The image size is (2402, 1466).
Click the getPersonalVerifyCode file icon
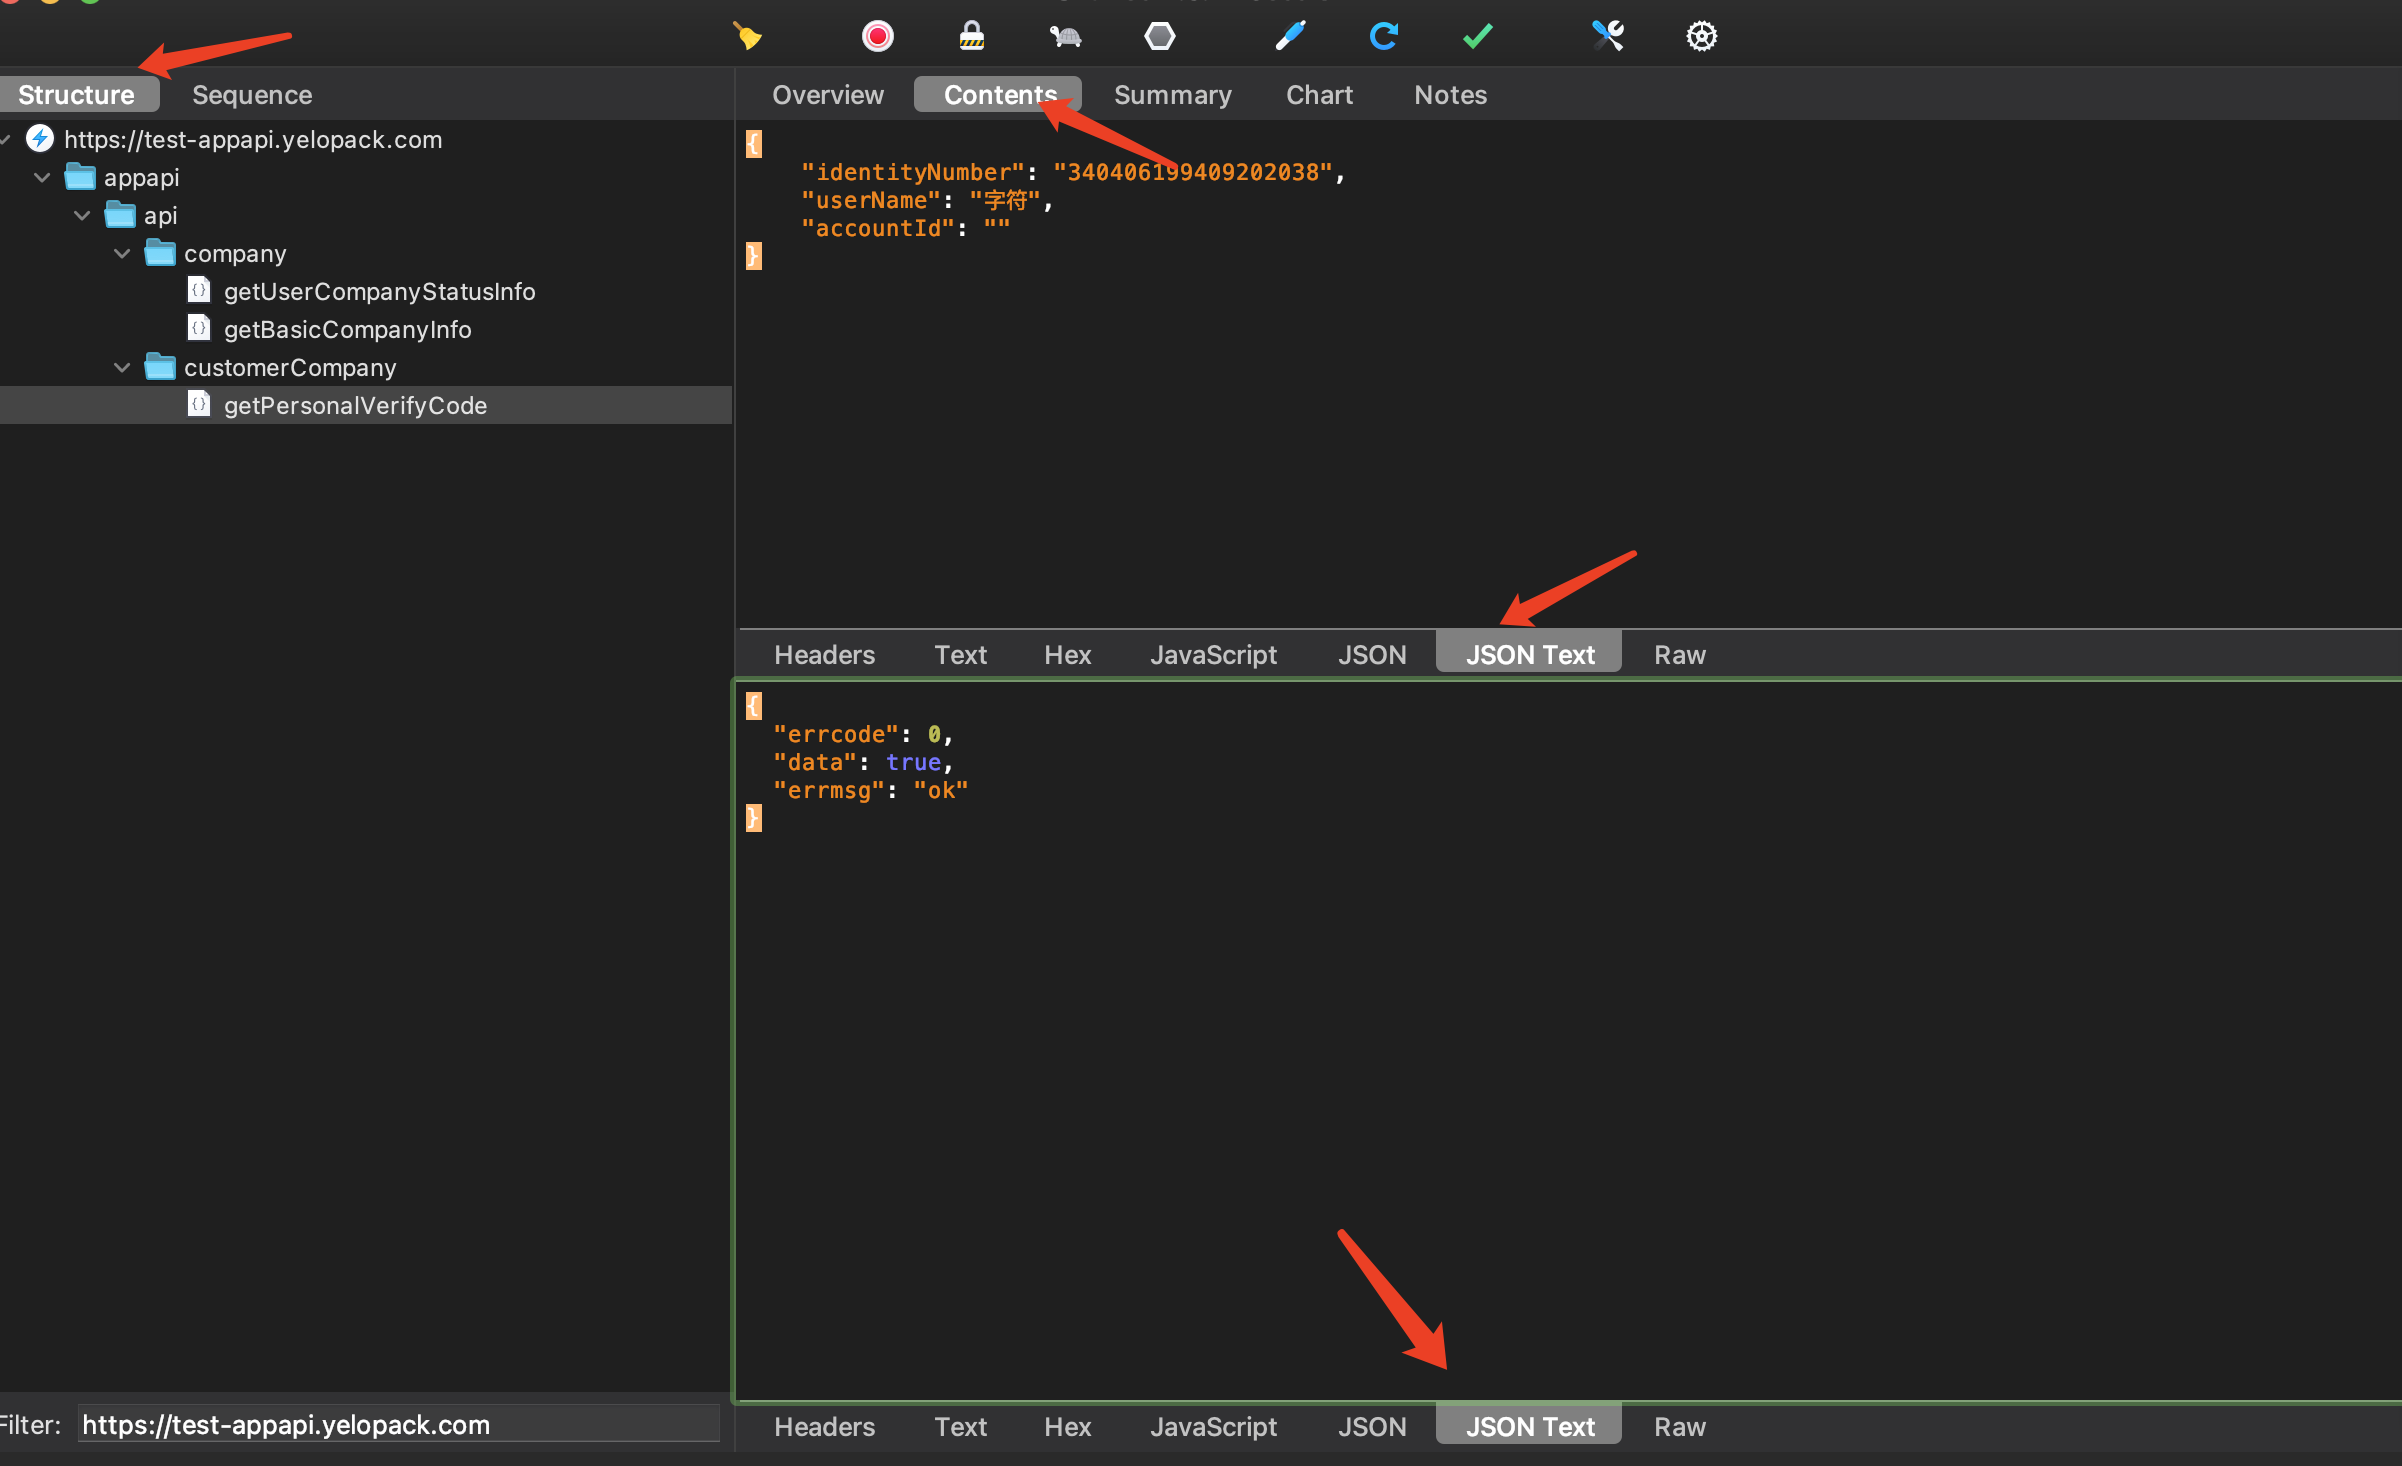pos(199,404)
